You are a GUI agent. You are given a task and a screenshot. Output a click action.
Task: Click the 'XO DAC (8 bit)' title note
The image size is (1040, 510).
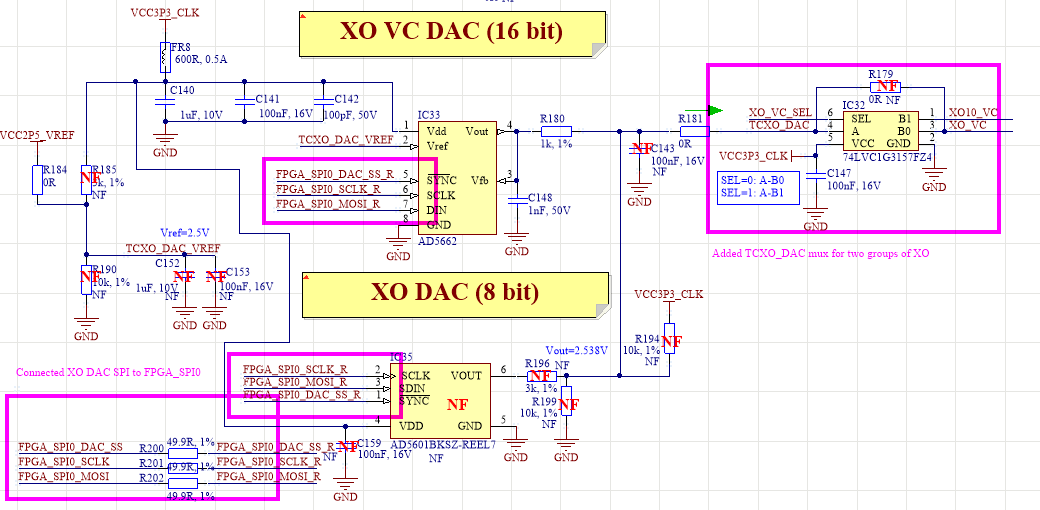click(x=455, y=292)
